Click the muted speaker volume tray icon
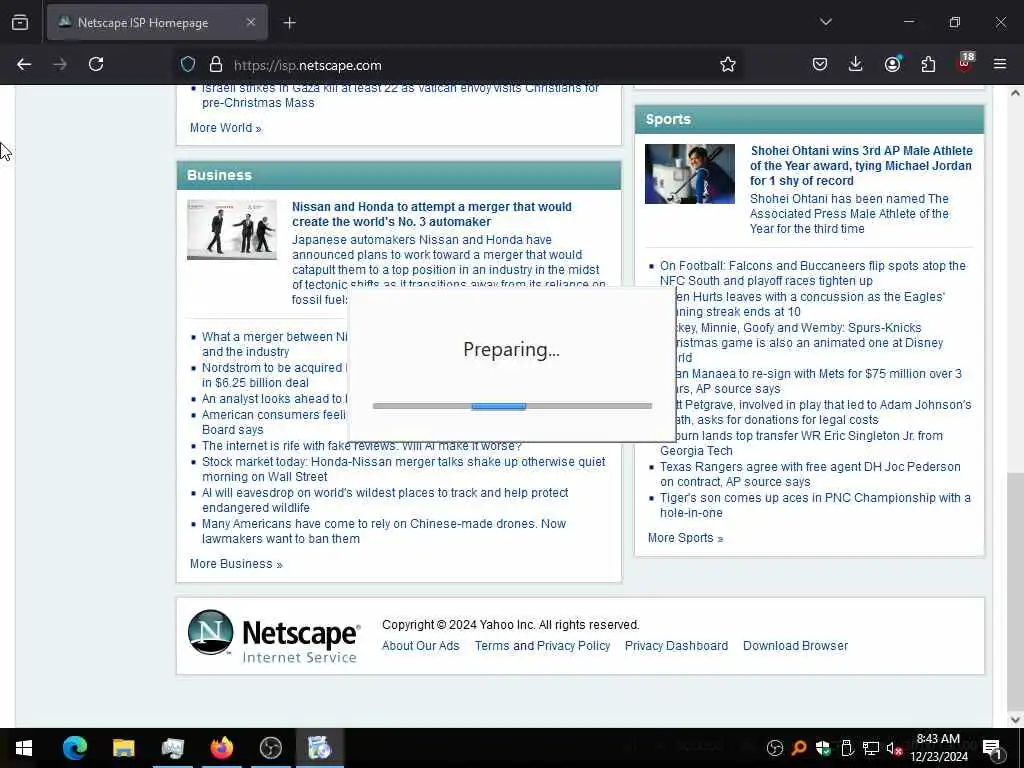Viewport: 1024px width, 768px height. (895, 748)
